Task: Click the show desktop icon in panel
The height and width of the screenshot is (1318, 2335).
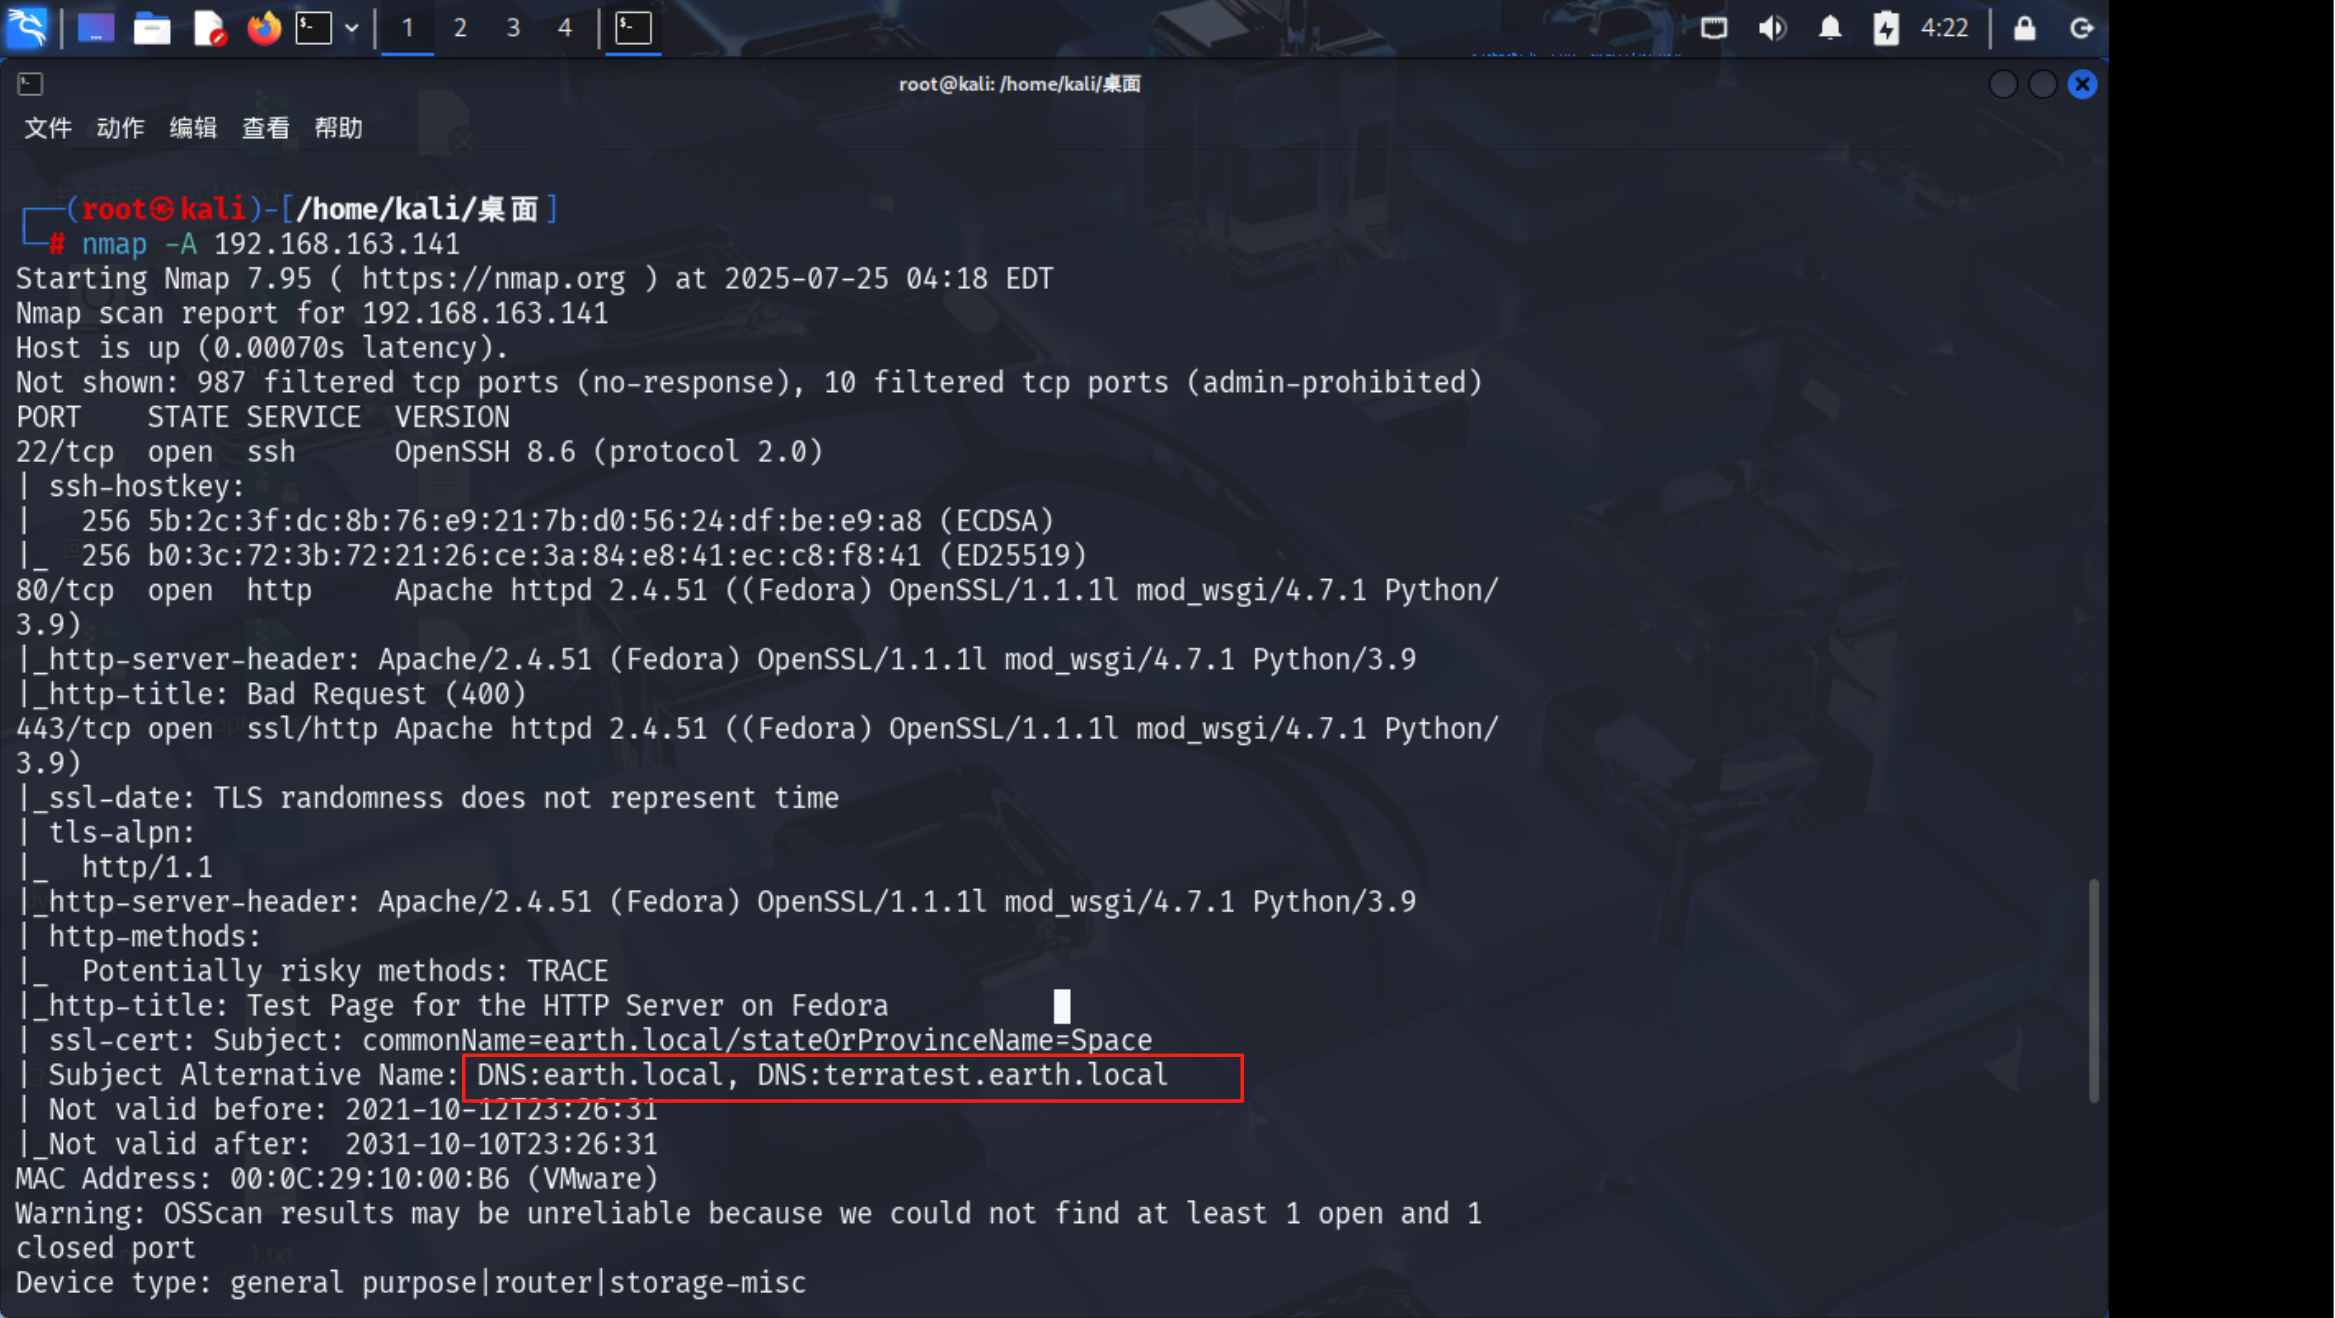Action: pos(96,28)
